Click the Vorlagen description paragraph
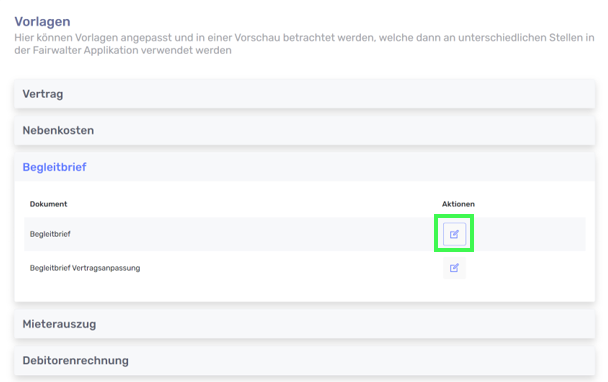This screenshot has height=382, width=608. pyautogui.click(x=304, y=44)
